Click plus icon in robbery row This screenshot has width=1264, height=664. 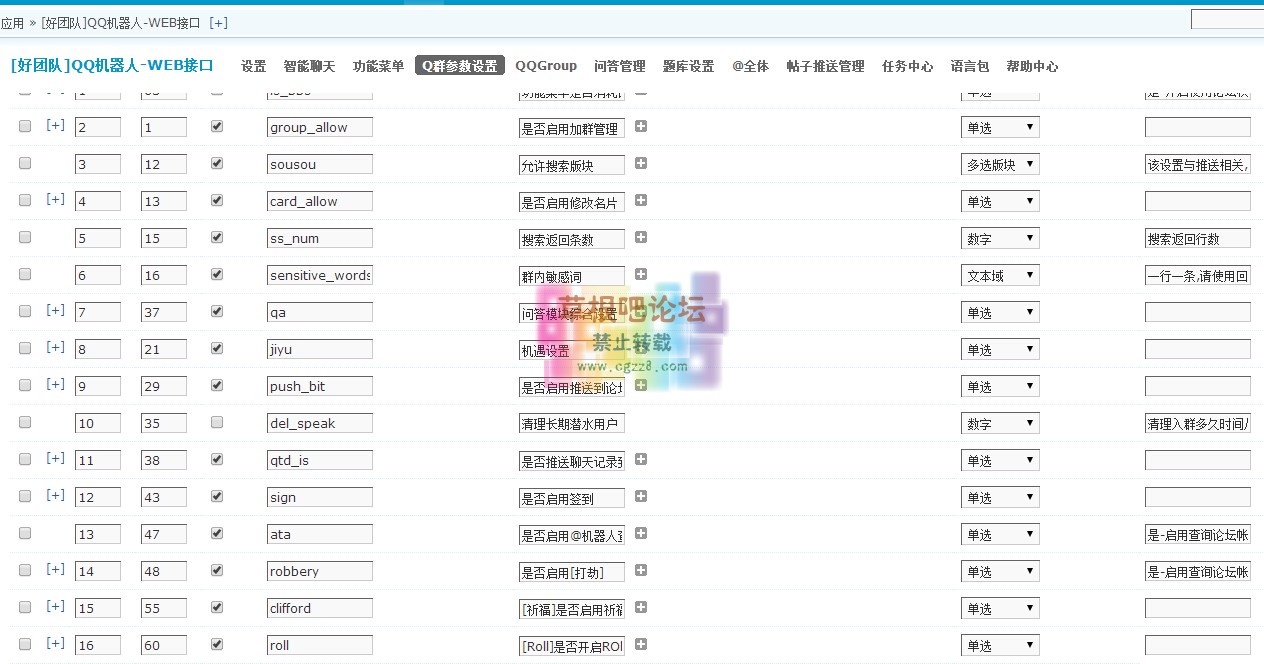pos(641,570)
